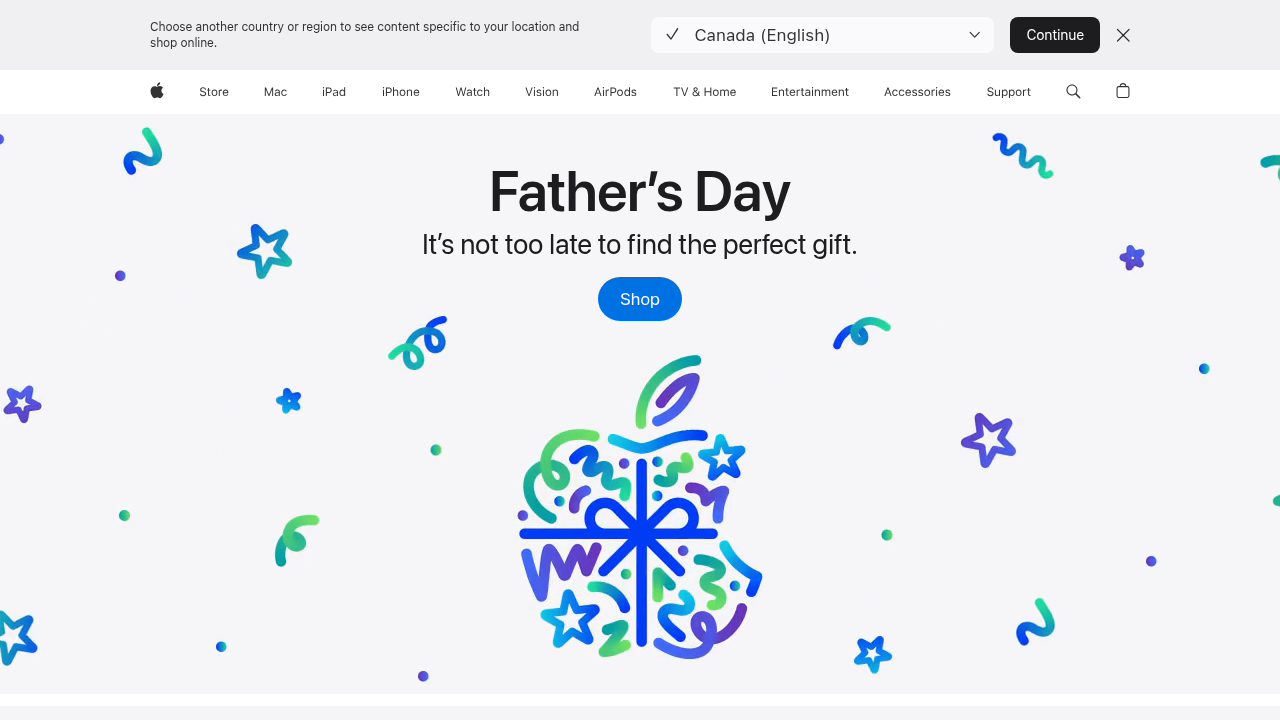The image size is (1280, 720).
Task: Click the blue Shop button
Action: point(640,299)
